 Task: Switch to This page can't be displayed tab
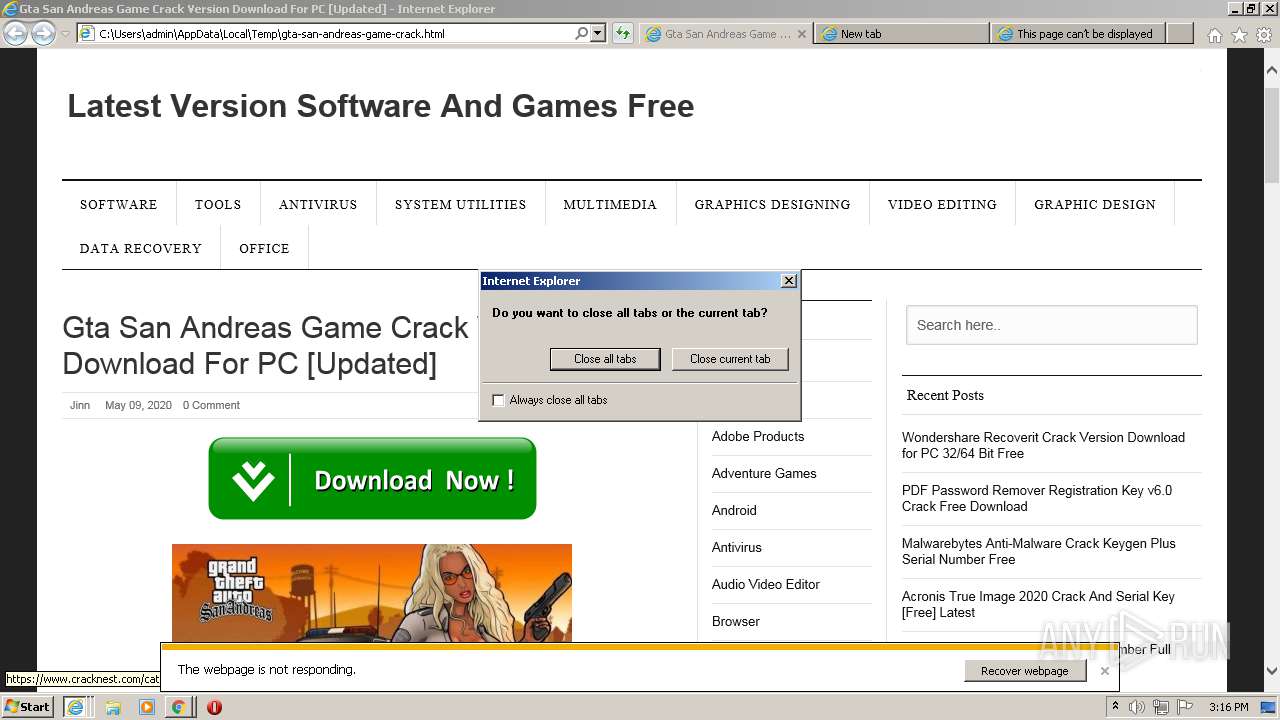click(x=1078, y=34)
